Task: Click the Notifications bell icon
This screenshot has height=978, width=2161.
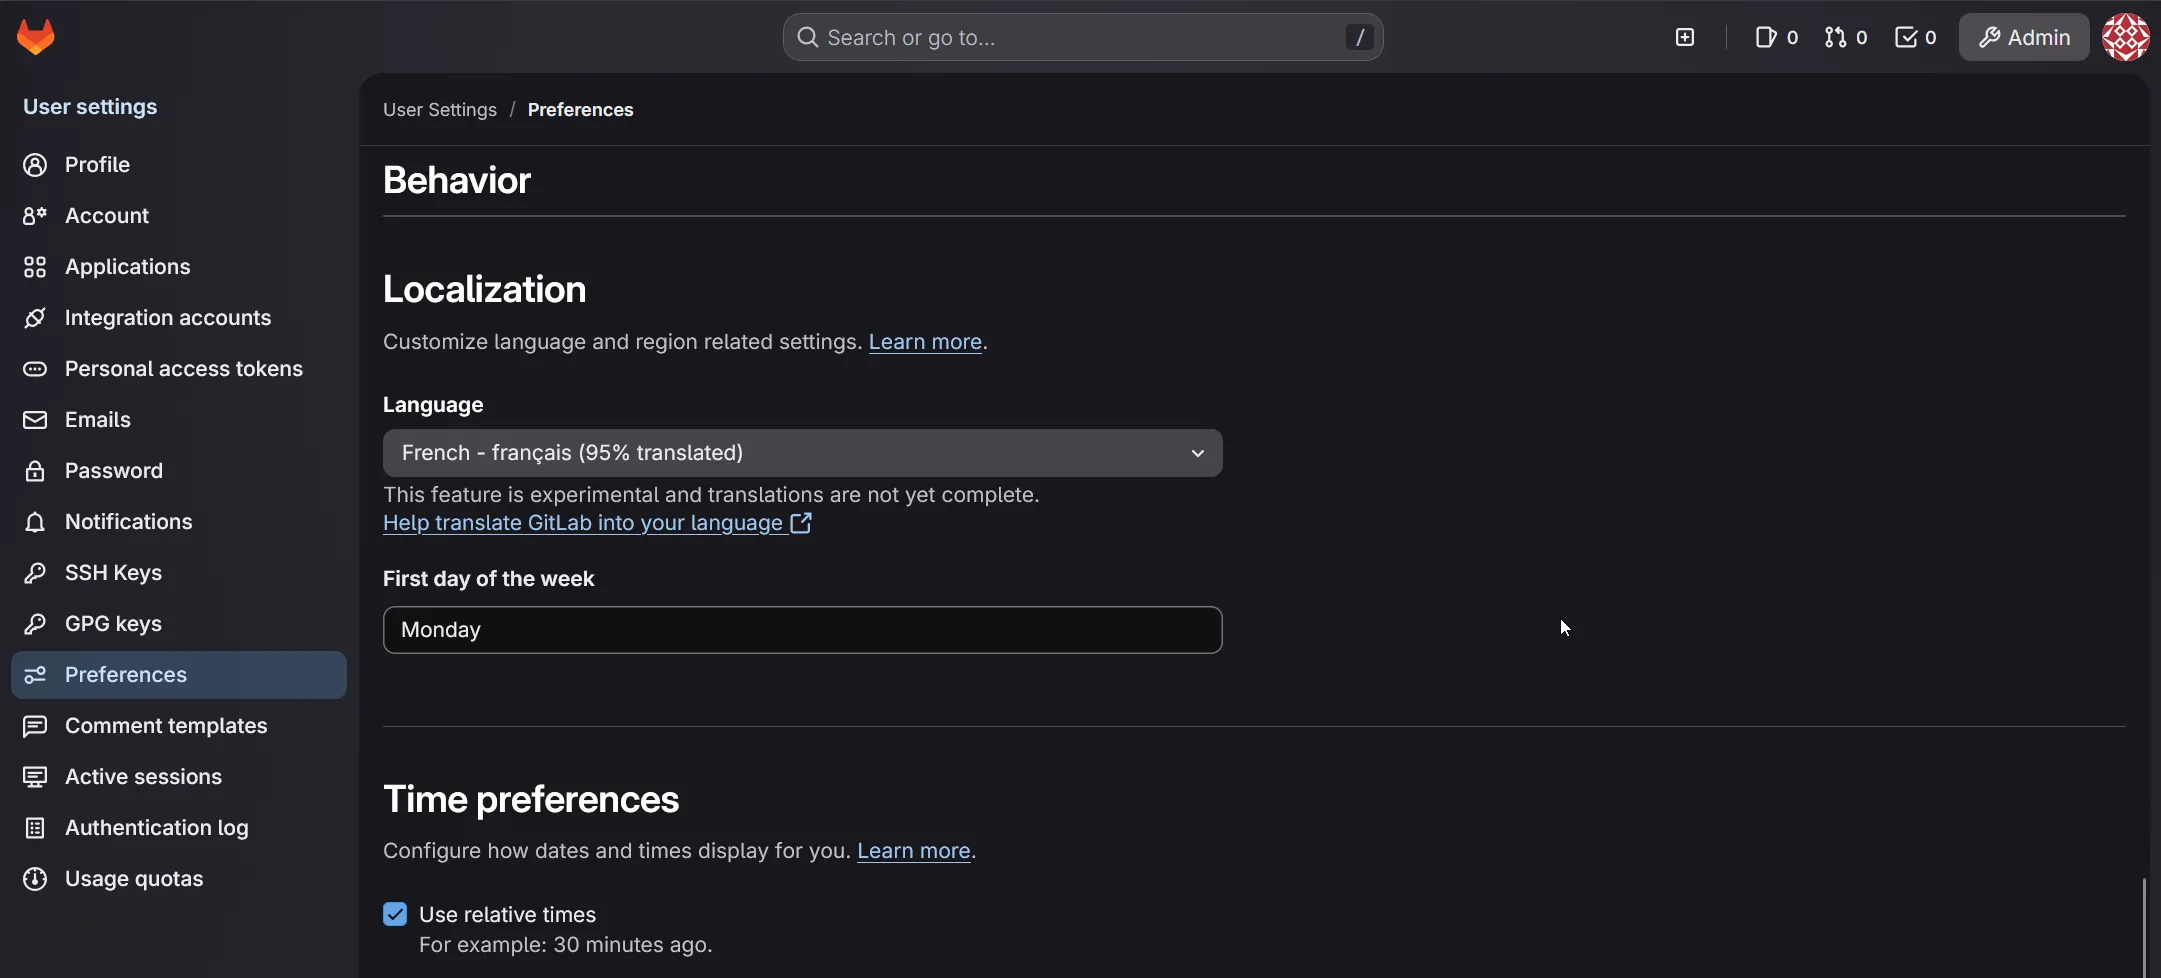Action: pos(35,522)
